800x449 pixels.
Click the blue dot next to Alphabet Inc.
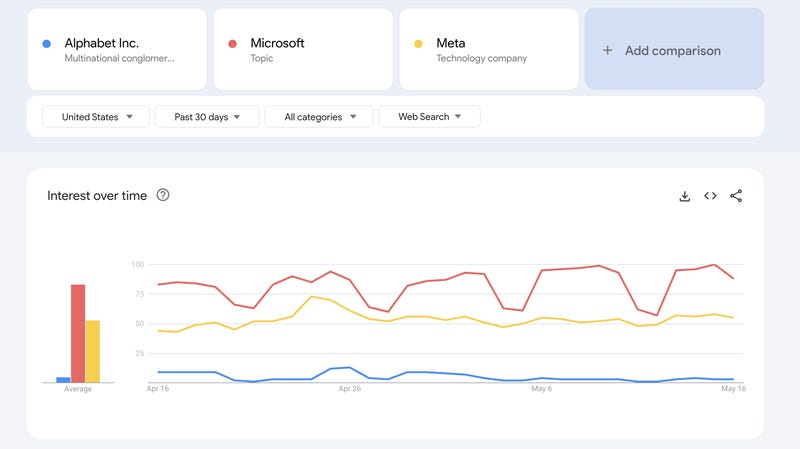click(46, 44)
